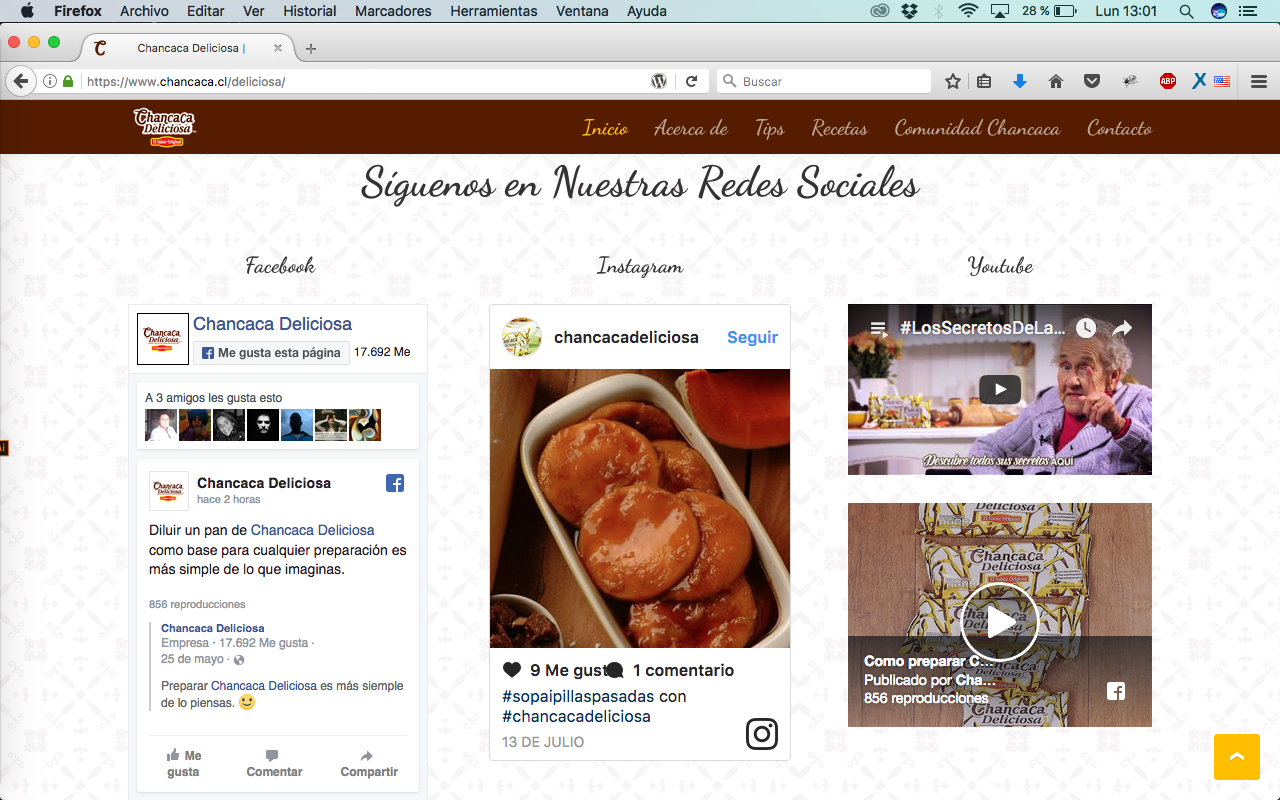Open the Tips nav link

[770, 128]
